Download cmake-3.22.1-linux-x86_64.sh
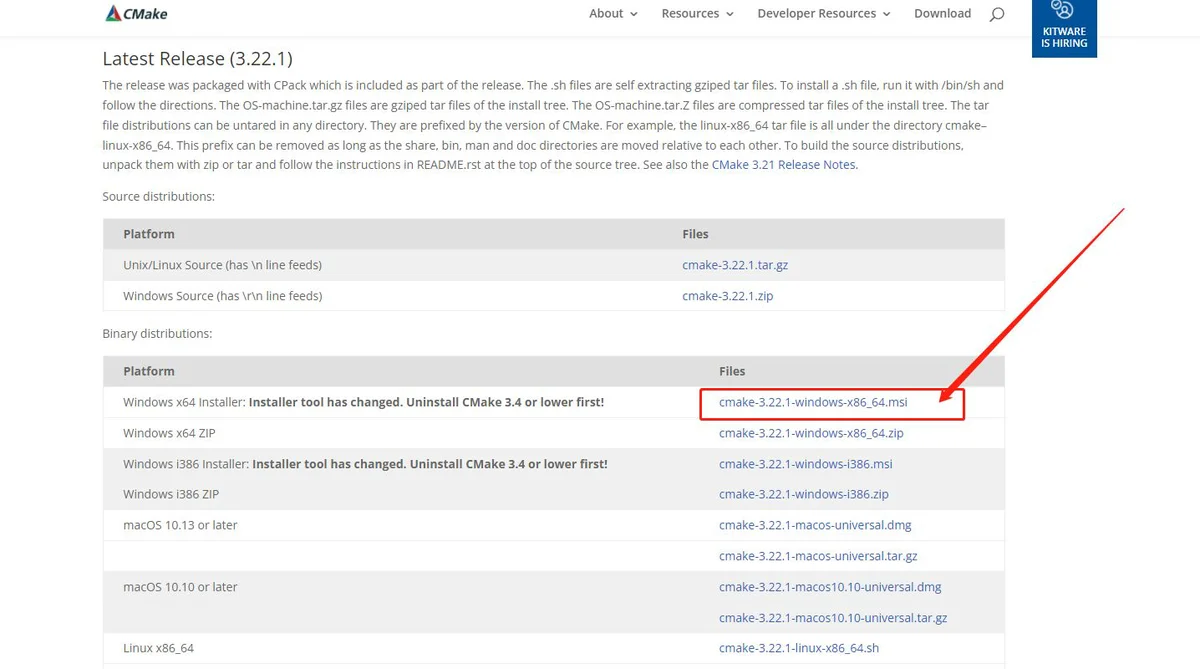 [799, 648]
